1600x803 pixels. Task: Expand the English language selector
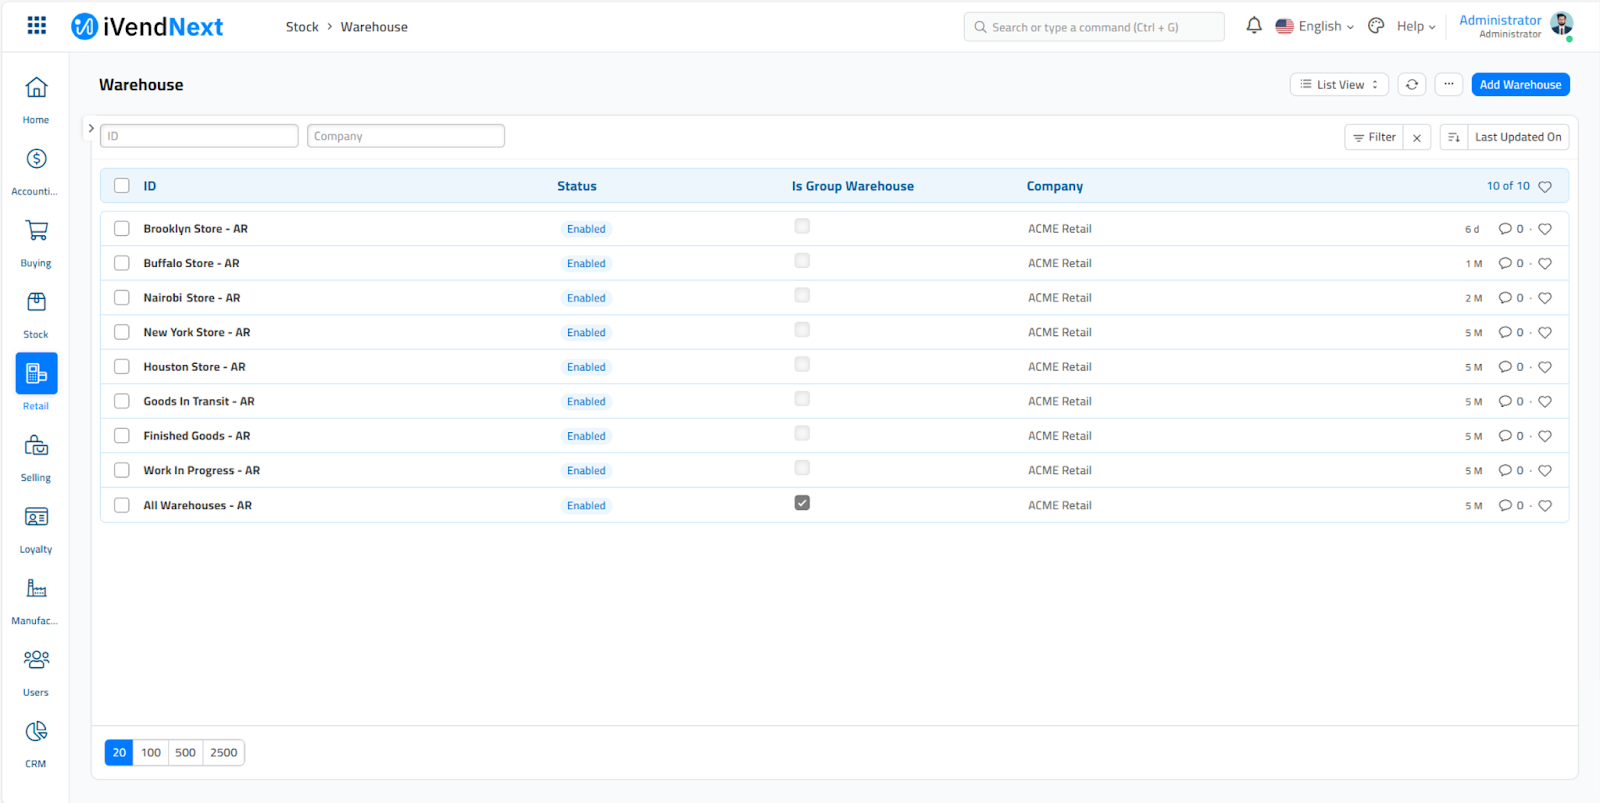1314,27
